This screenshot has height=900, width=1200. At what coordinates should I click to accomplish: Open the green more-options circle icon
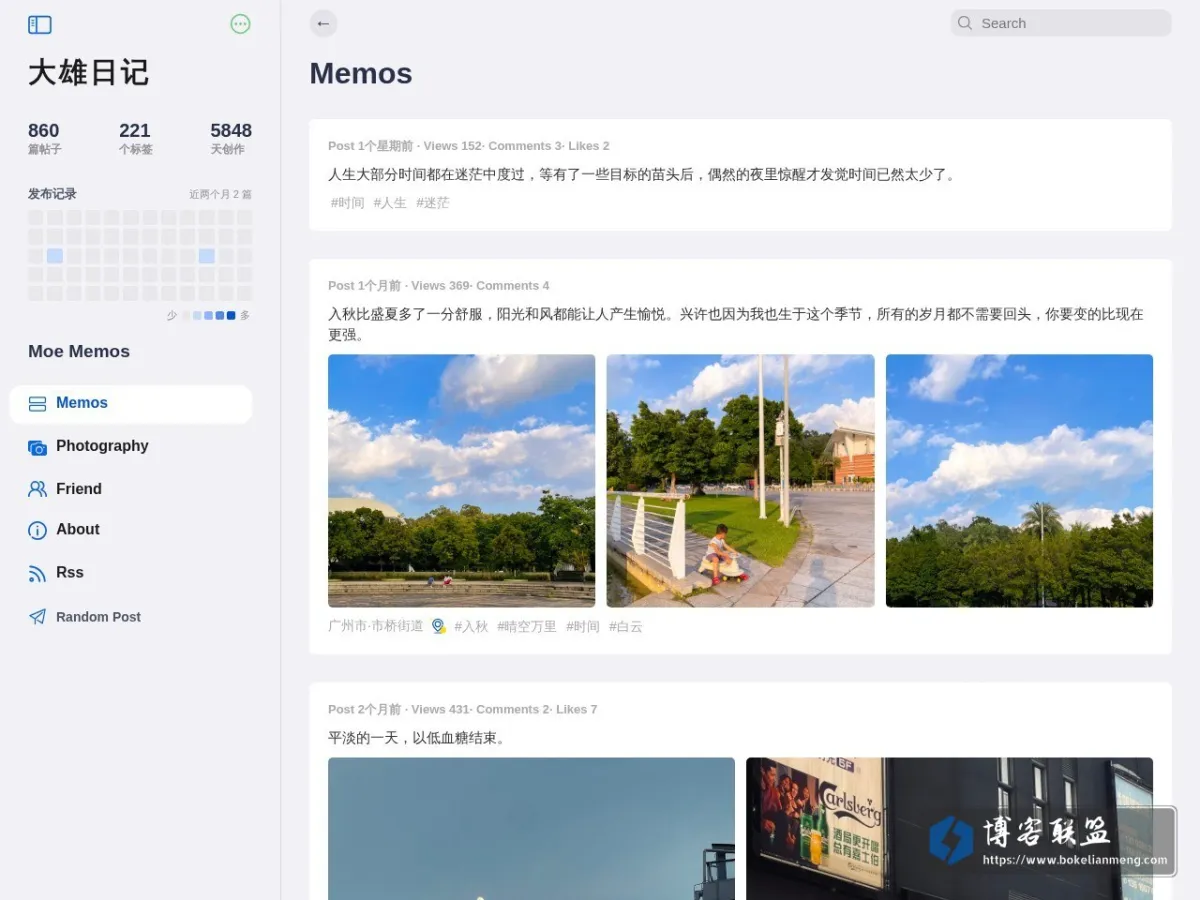point(240,24)
